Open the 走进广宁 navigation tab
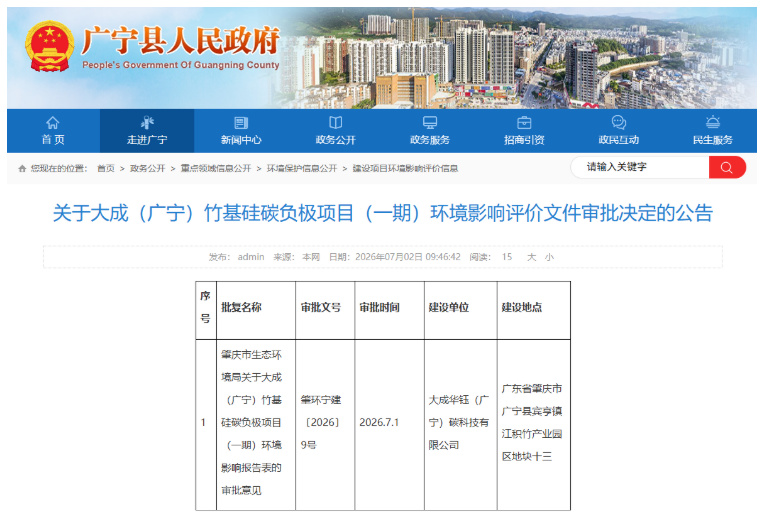Image resolution: width=762 pixels, height=512 pixels. [147, 131]
